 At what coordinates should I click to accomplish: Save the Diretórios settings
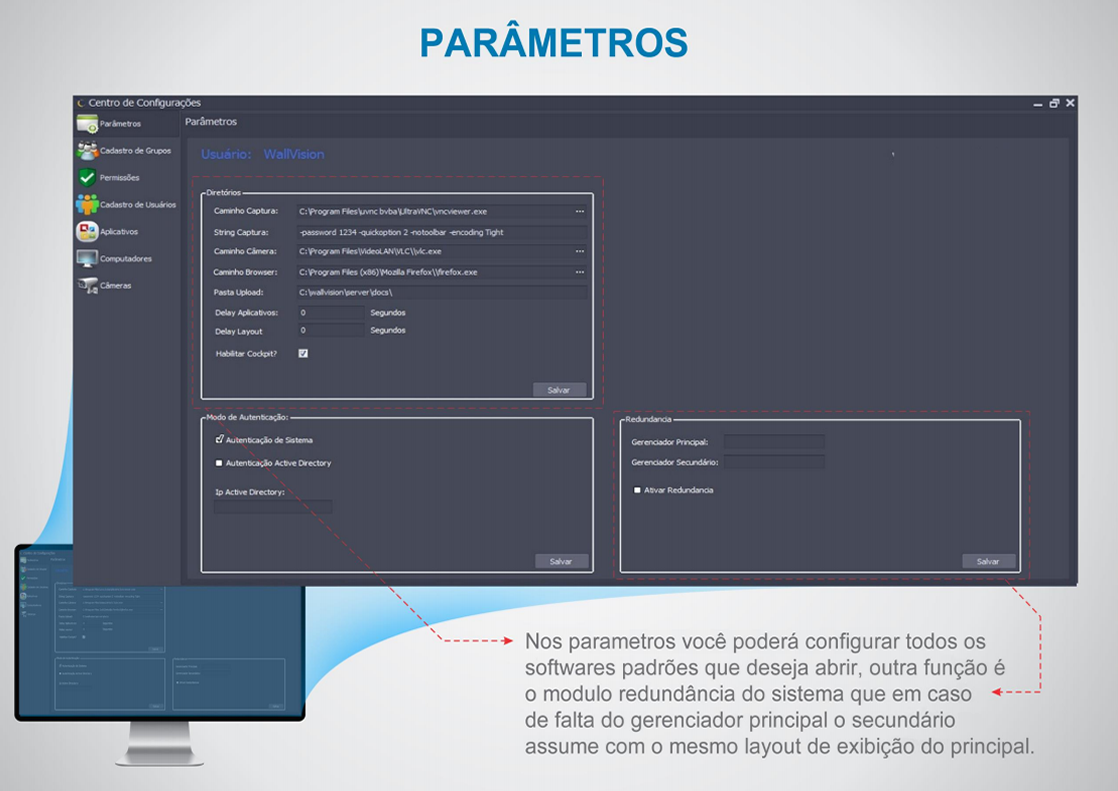point(559,390)
